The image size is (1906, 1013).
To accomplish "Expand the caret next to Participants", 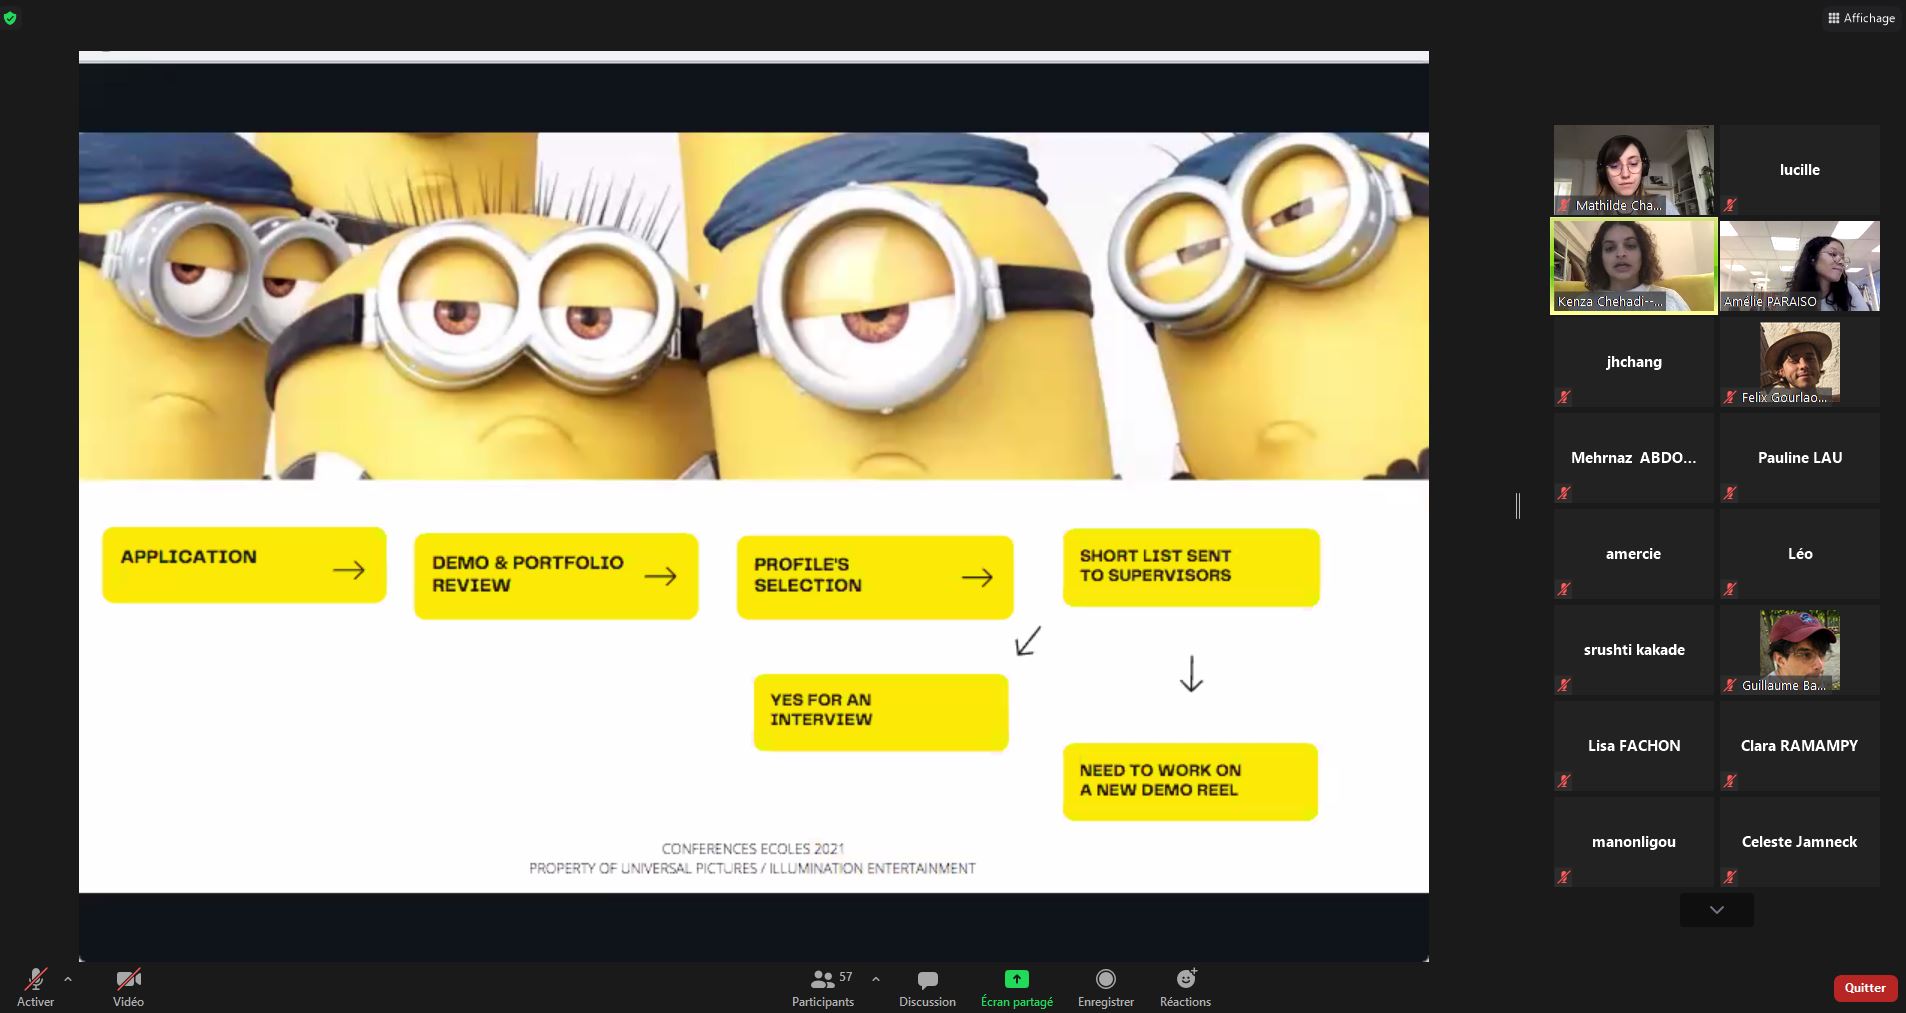I will [x=876, y=979].
